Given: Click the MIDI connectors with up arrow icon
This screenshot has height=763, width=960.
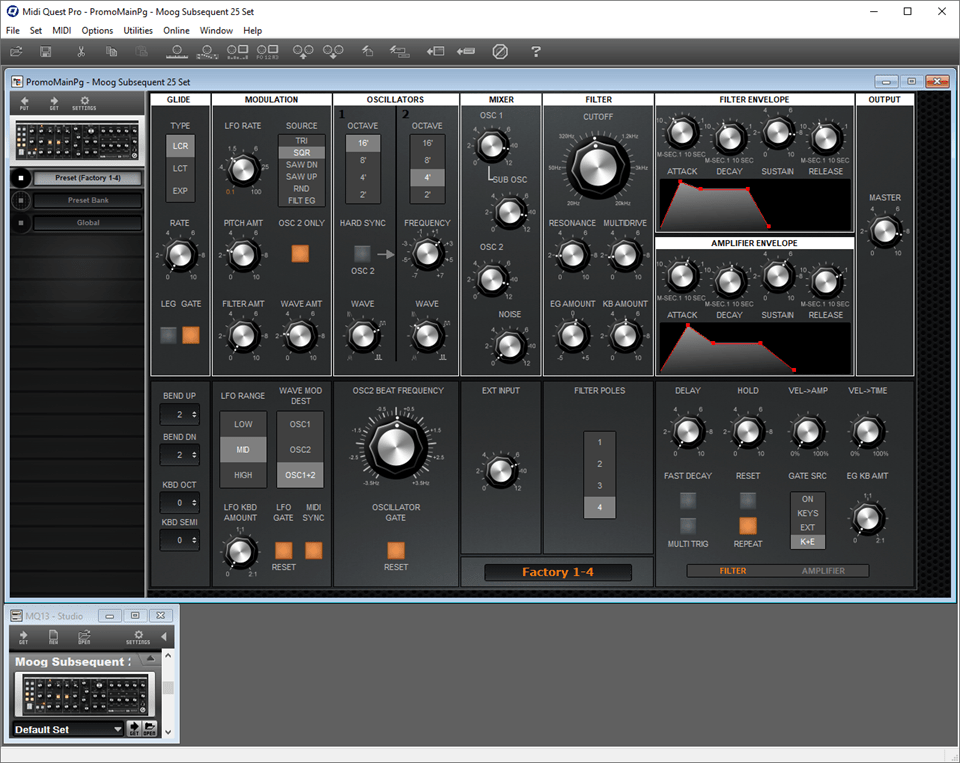Looking at the screenshot, I should point(303,52).
